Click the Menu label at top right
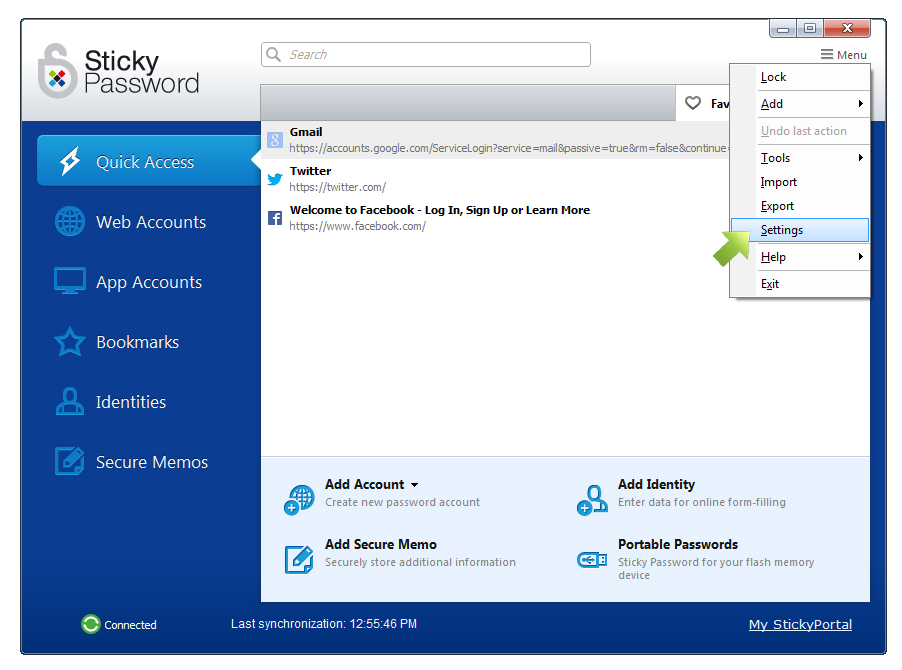Viewport: 902px width, 670px height. 851,55
